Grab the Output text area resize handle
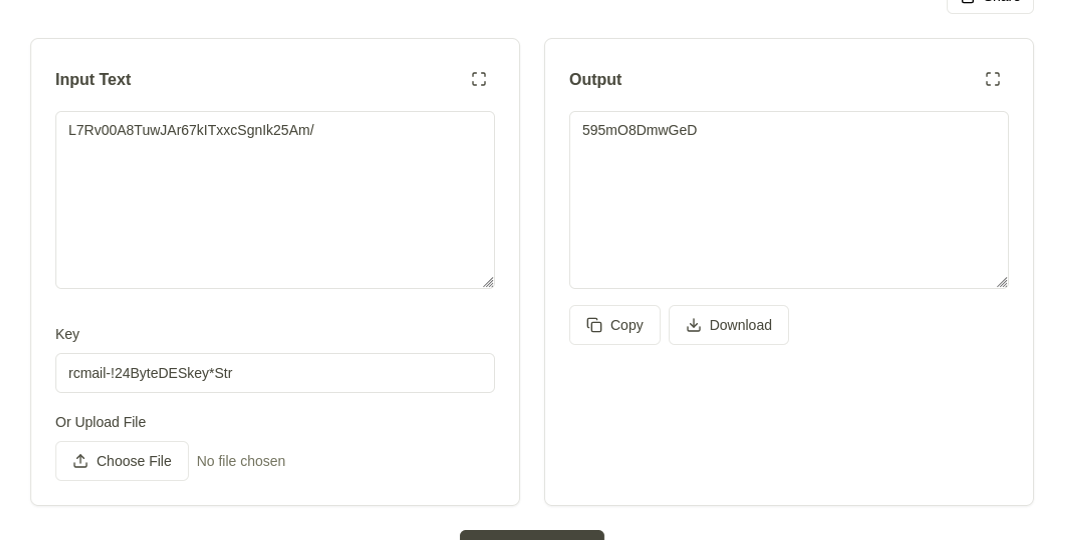Screen dimensions: 1073x540 1002,282
